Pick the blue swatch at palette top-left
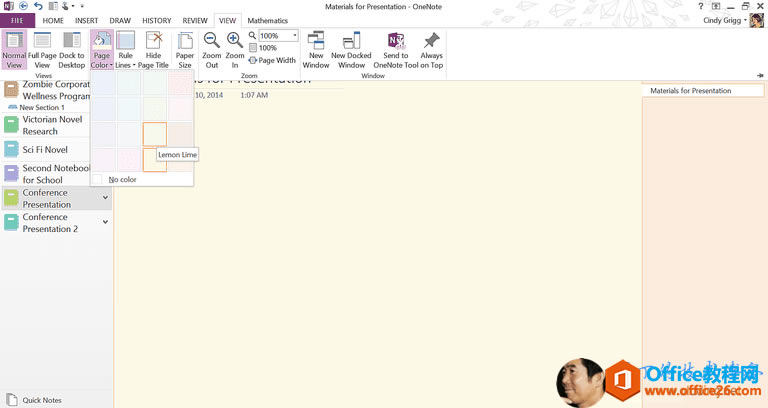 click(x=103, y=83)
